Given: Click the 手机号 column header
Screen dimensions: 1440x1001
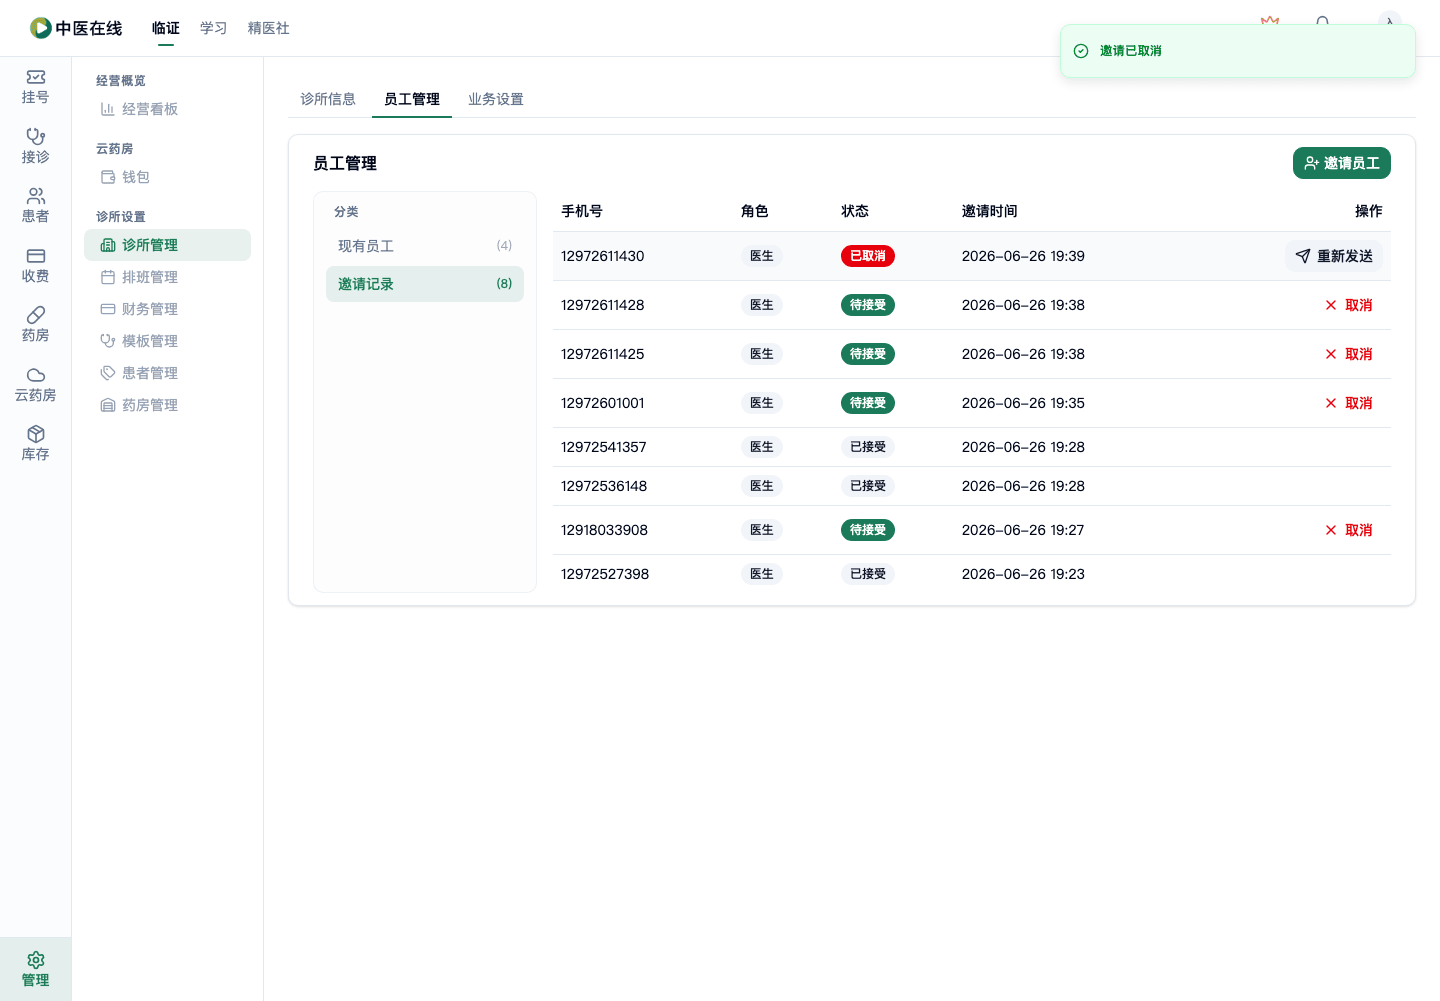Looking at the screenshot, I should coord(582,211).
